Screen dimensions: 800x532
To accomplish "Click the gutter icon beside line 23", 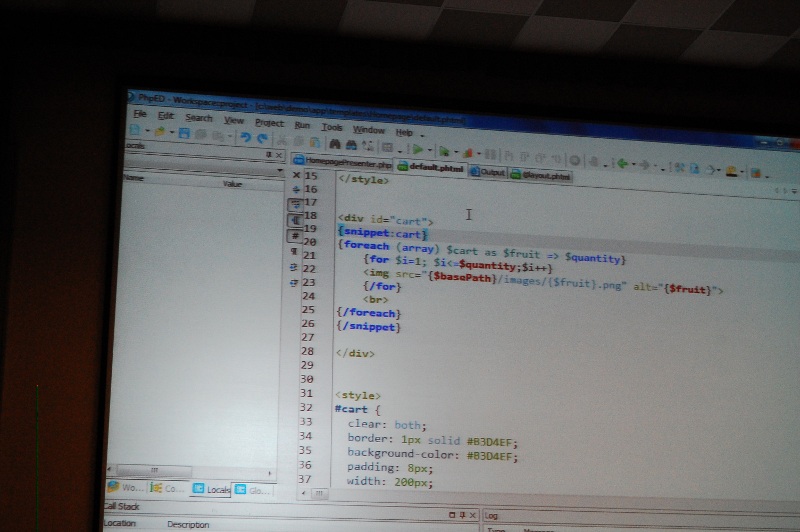I will coord(293,282).
